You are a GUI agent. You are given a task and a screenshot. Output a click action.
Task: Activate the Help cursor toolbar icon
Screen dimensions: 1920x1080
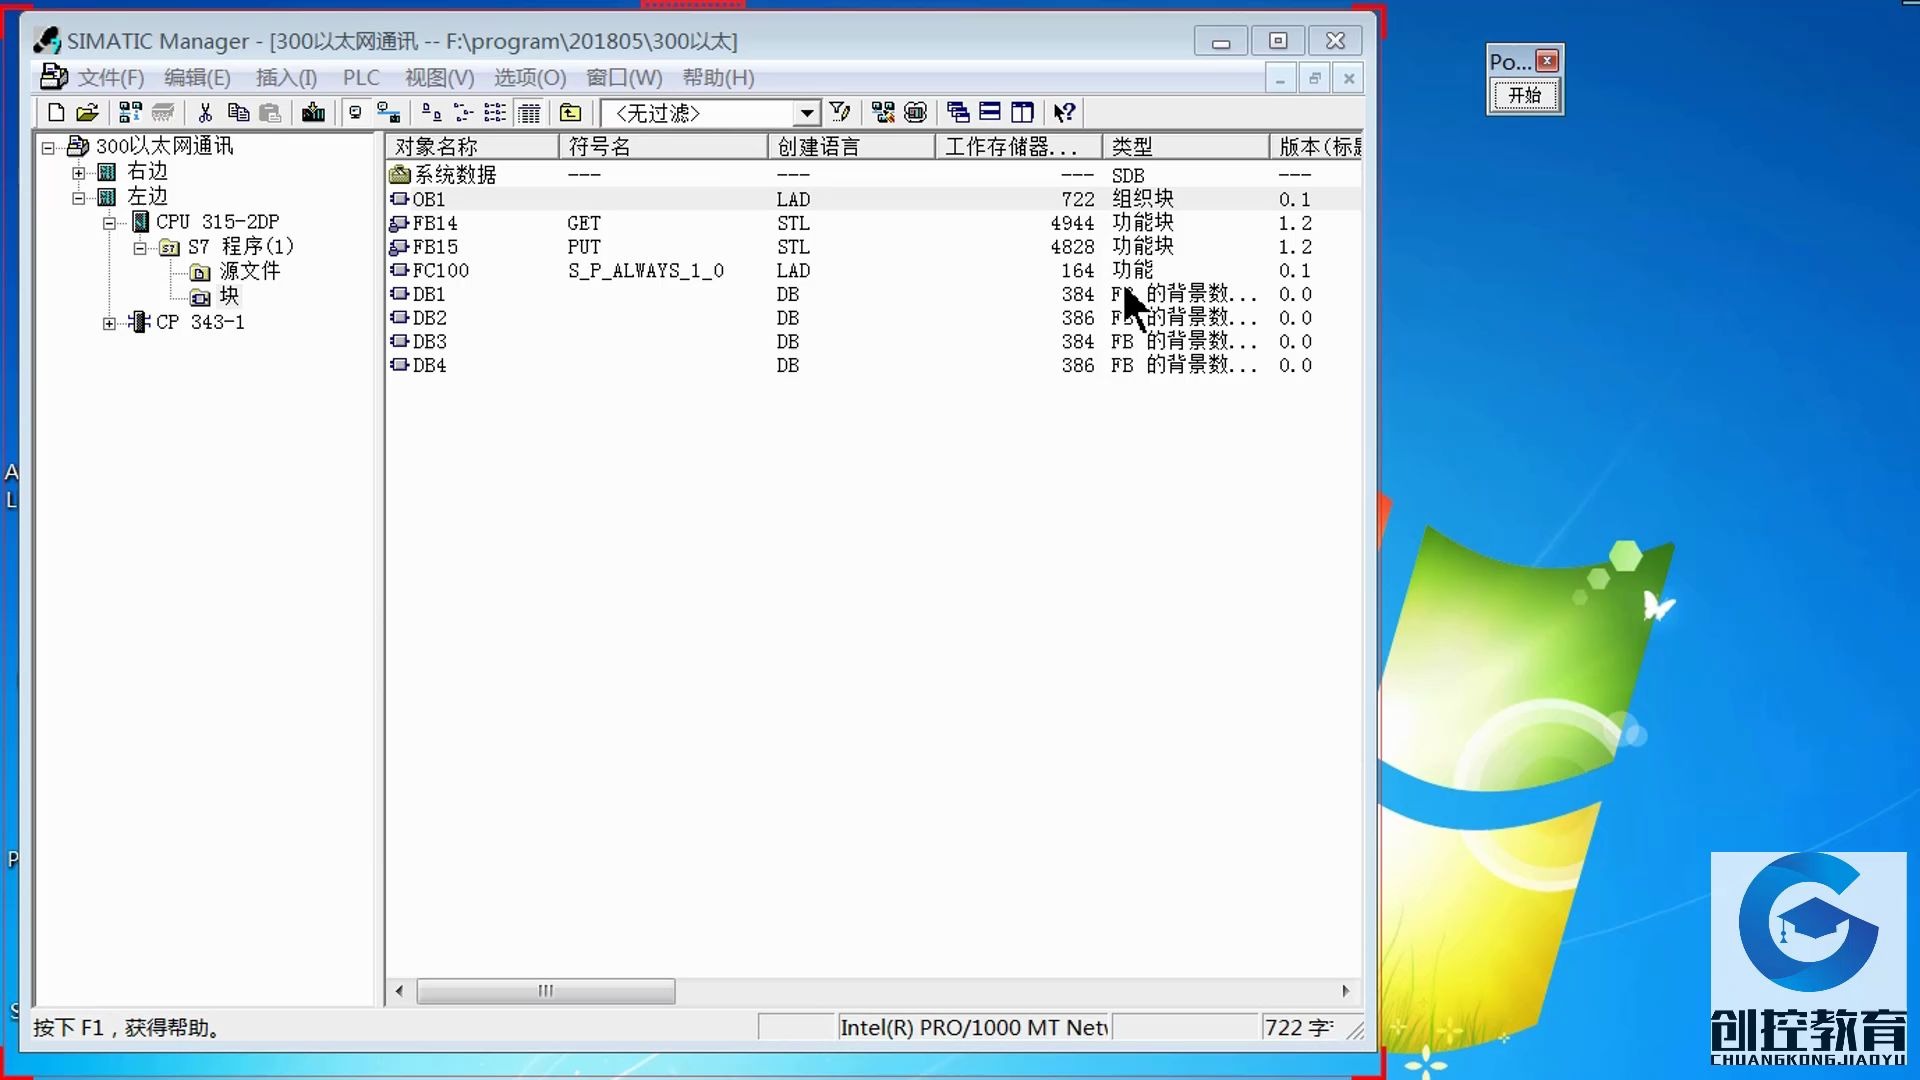pos(1063,112)
